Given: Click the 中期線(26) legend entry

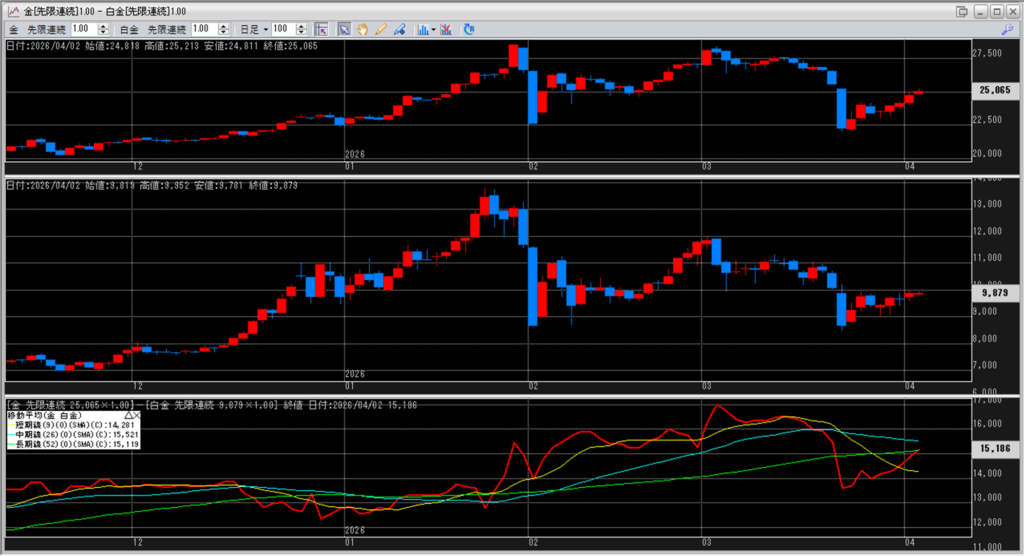Looking at the screenshot, I should click(x=76, y=434).
